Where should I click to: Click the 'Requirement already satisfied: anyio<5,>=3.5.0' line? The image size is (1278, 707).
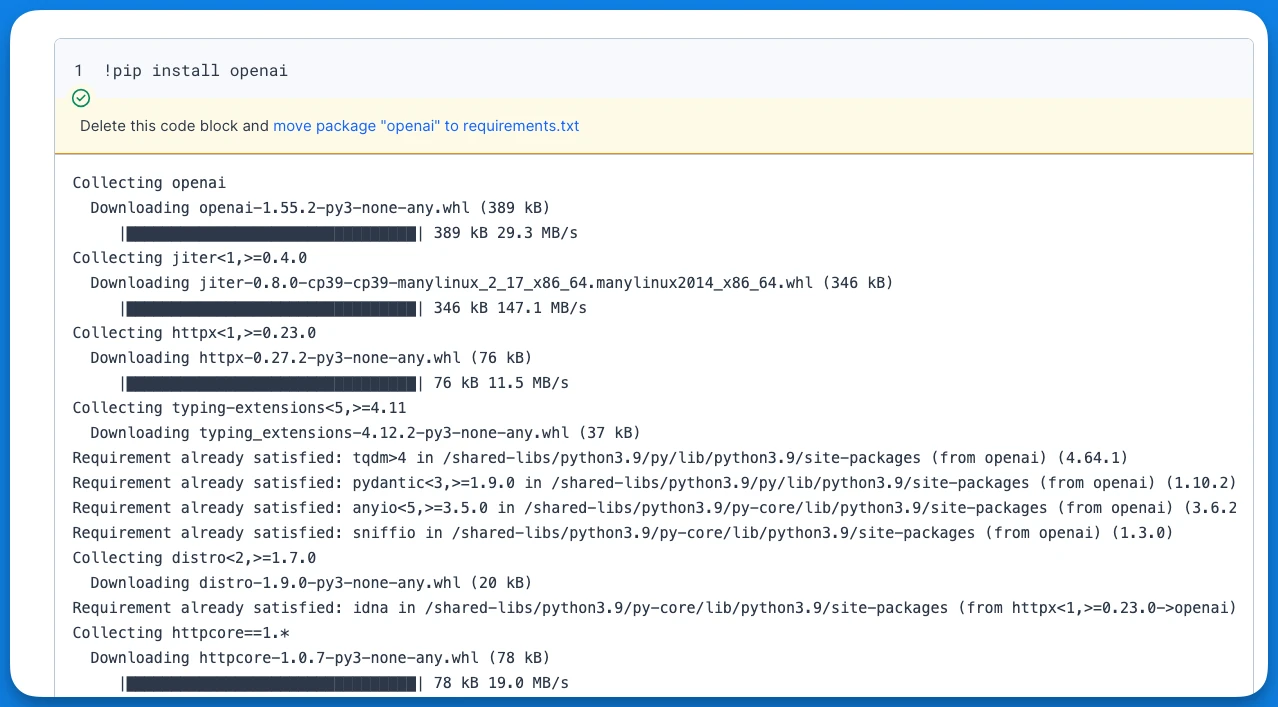coord(654,508)
